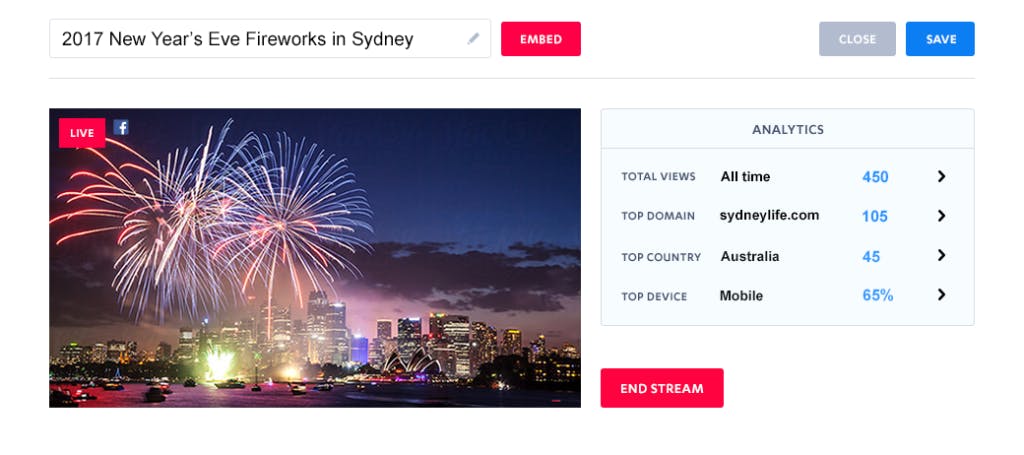Select the Australia top country entry
The height and width of the screenshot is (455, 1024).
750,257
